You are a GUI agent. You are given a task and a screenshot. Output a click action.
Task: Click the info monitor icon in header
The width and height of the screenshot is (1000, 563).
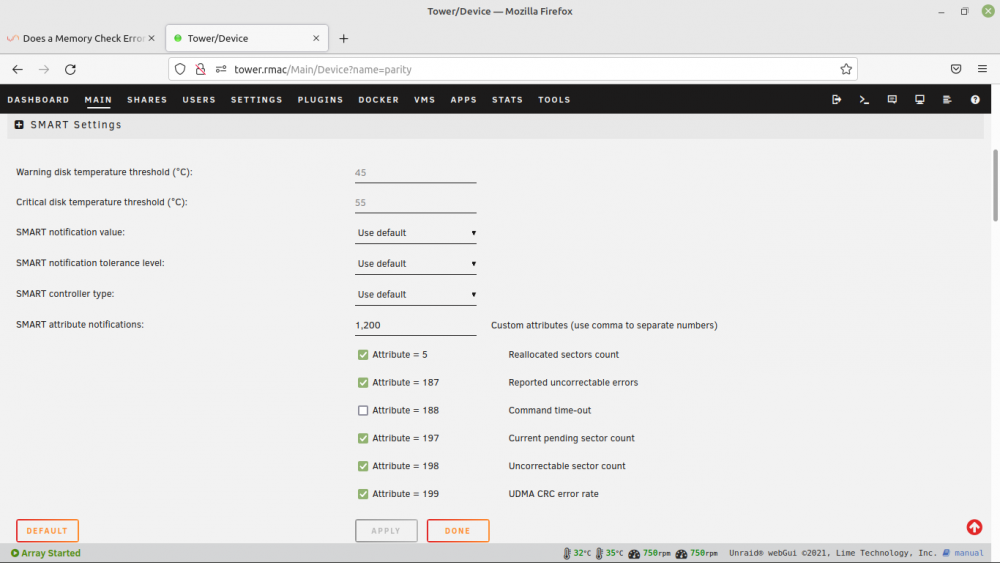click(x=920, y=99)
